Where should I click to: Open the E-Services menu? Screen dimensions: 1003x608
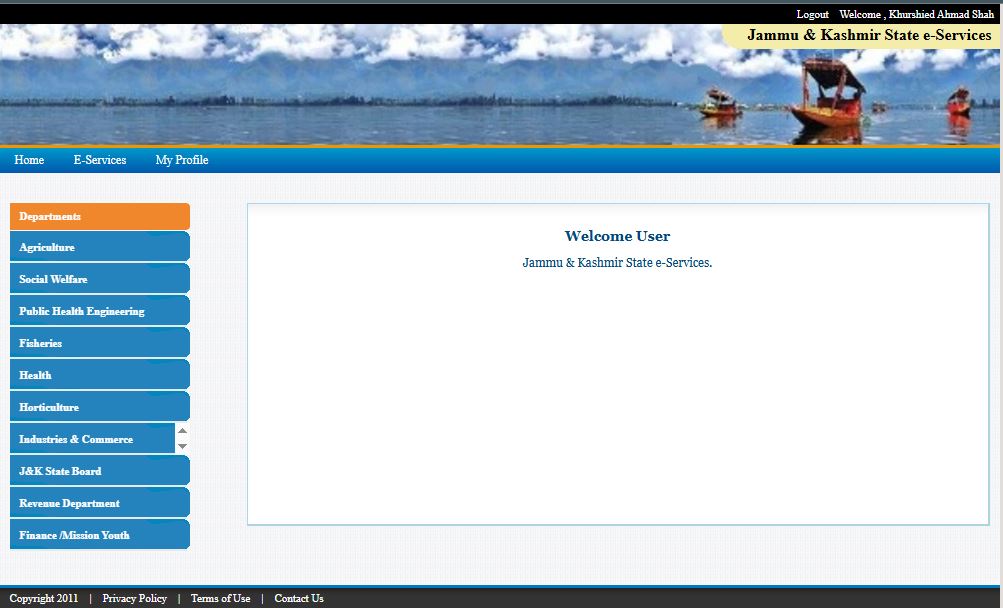100,160
